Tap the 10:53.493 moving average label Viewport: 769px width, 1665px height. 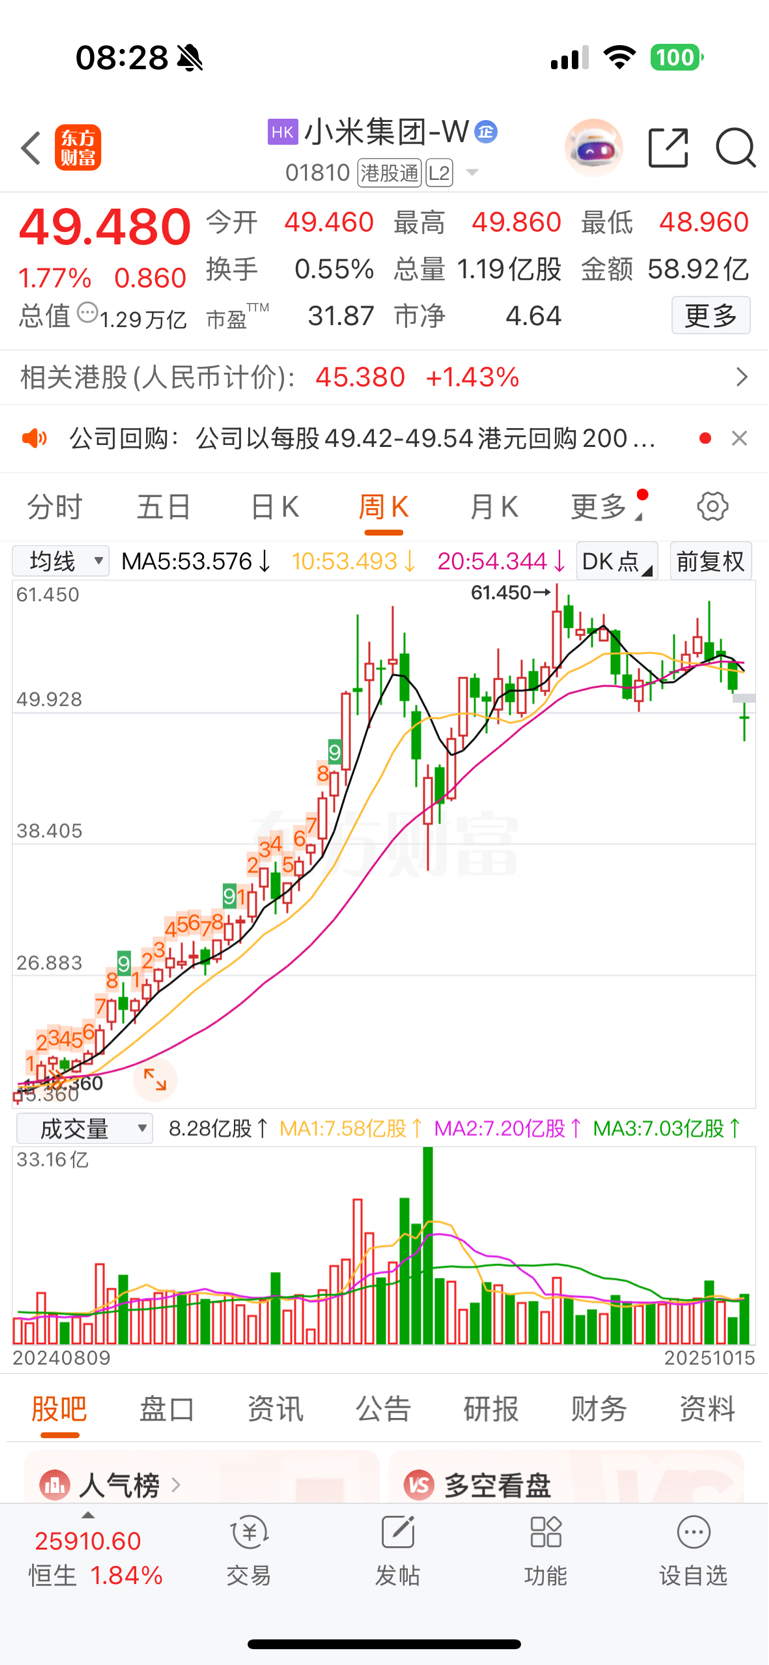tap(354, 561)
